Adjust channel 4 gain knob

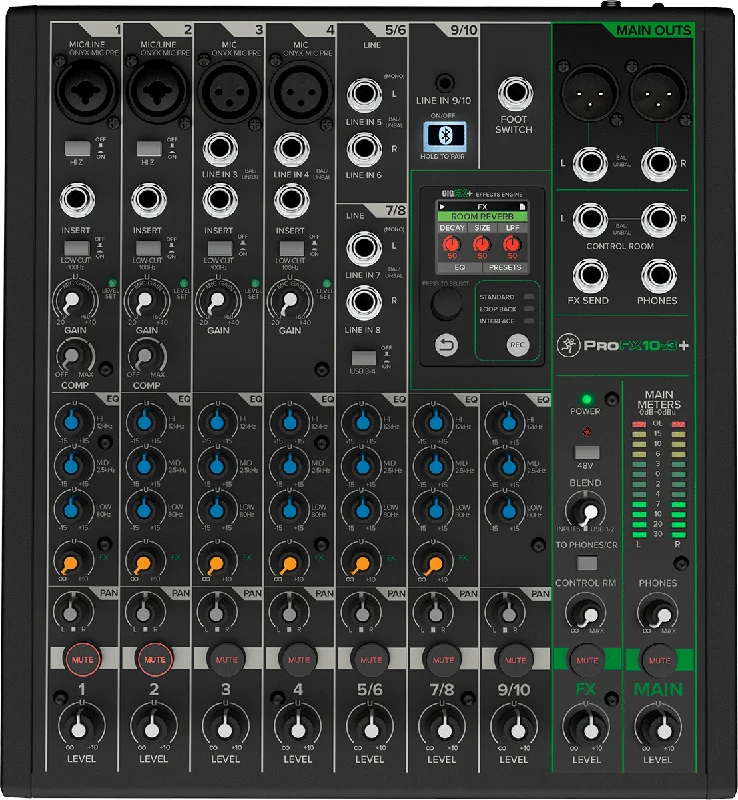pos(289,301)
